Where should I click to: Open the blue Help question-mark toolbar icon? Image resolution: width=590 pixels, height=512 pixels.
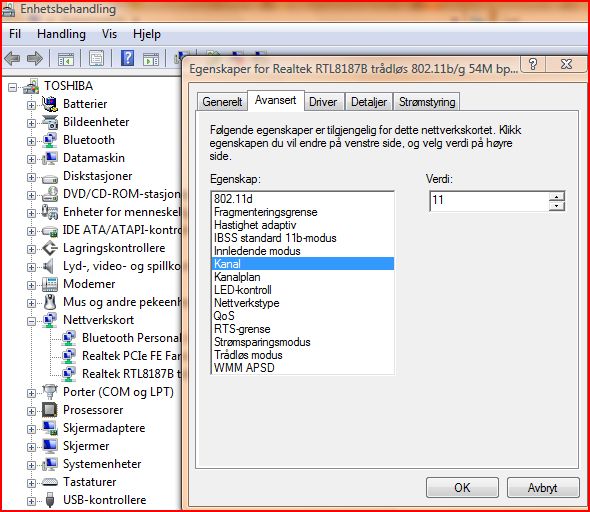[x=128, y=58]
